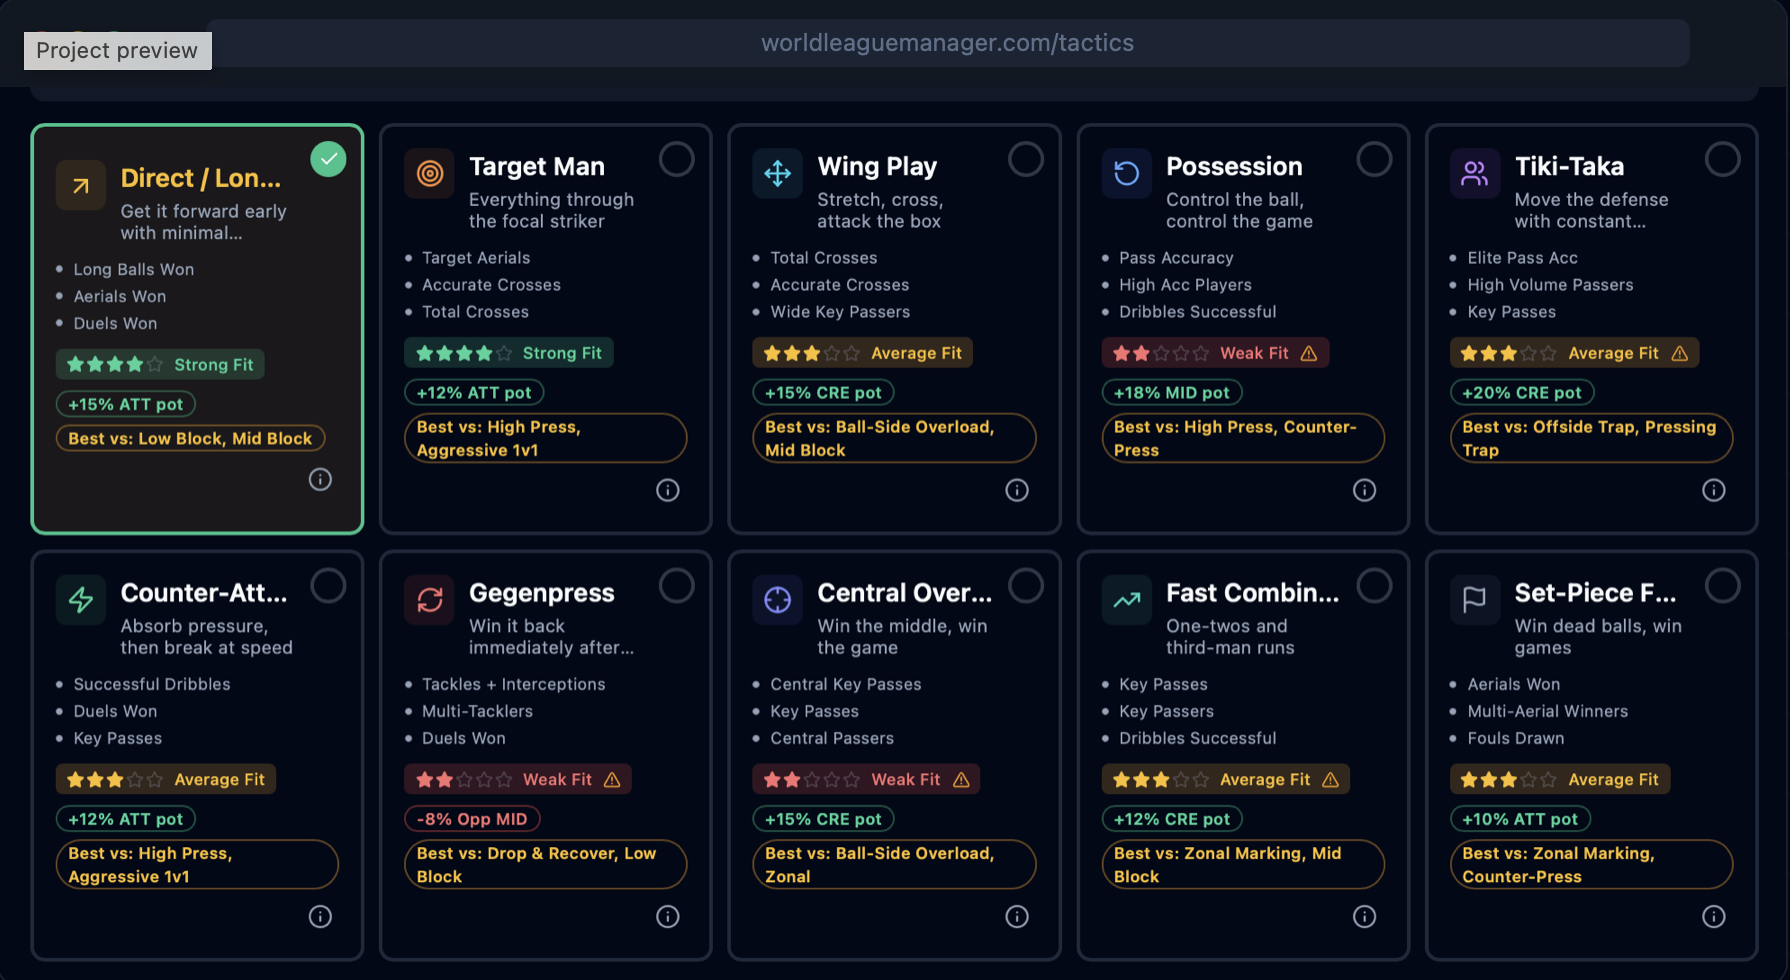The height and width of the screenshot is (980, 1790).
Task: Click the Set-Piece flag icon
Action: [x=1474, y=600]
